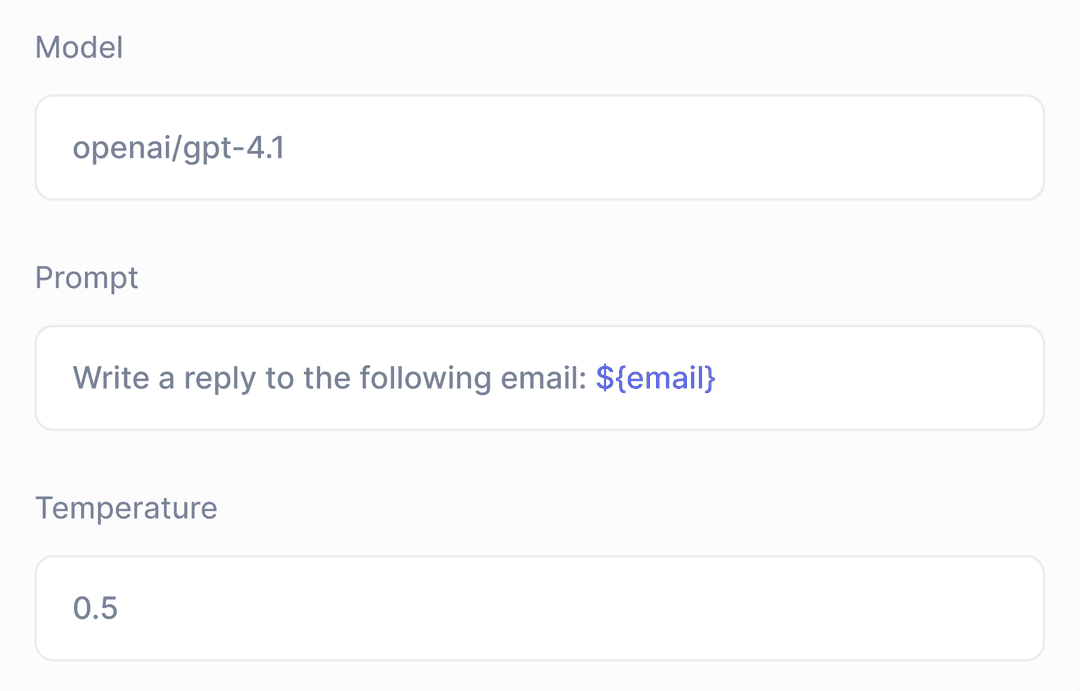Screen dimensions: 1080x691
Task: Click the Model field label
Action: (x=79, y=47)
